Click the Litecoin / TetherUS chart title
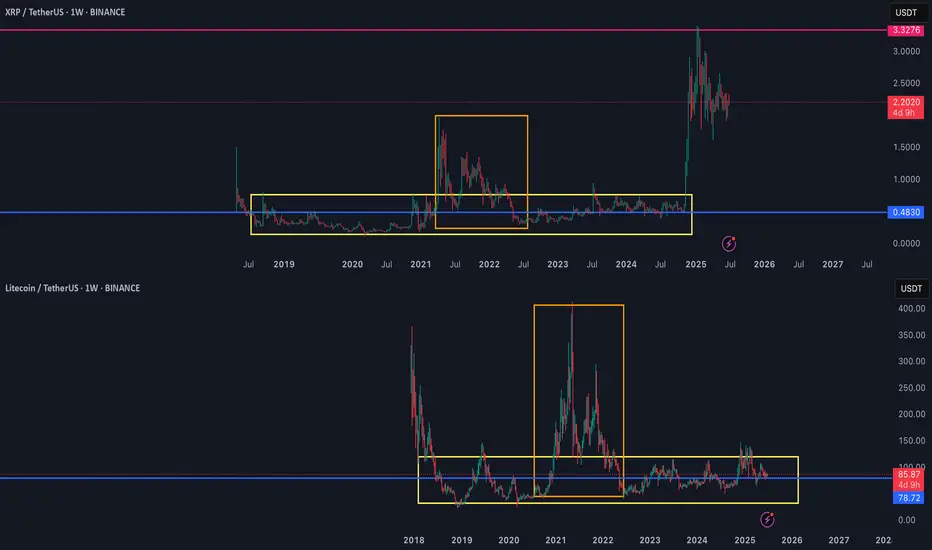This screenshot has height=550, width=932. pyautogui.click(x=73, y=288)
